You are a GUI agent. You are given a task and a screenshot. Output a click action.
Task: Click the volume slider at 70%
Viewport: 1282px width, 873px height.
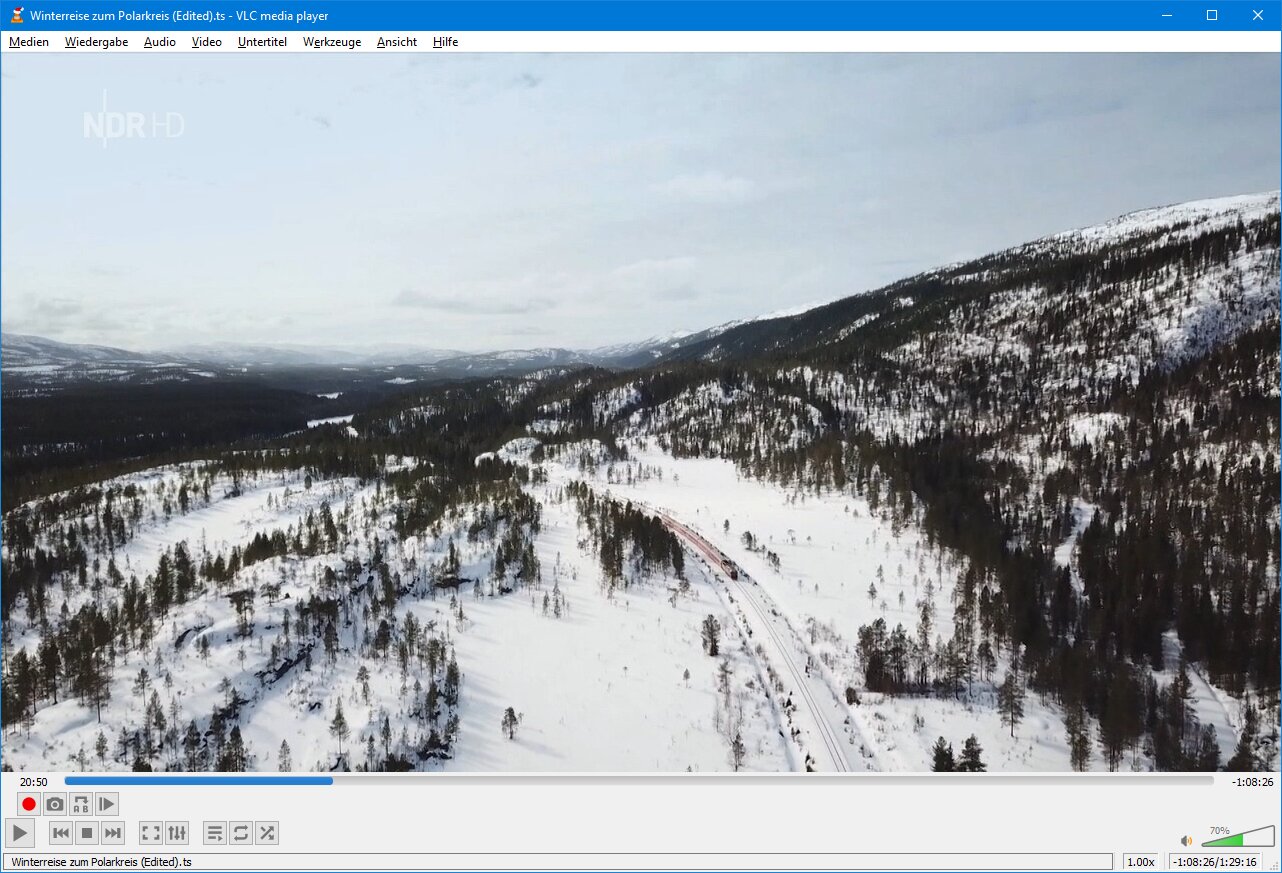pyautogui.click(x=1243, y=840)
